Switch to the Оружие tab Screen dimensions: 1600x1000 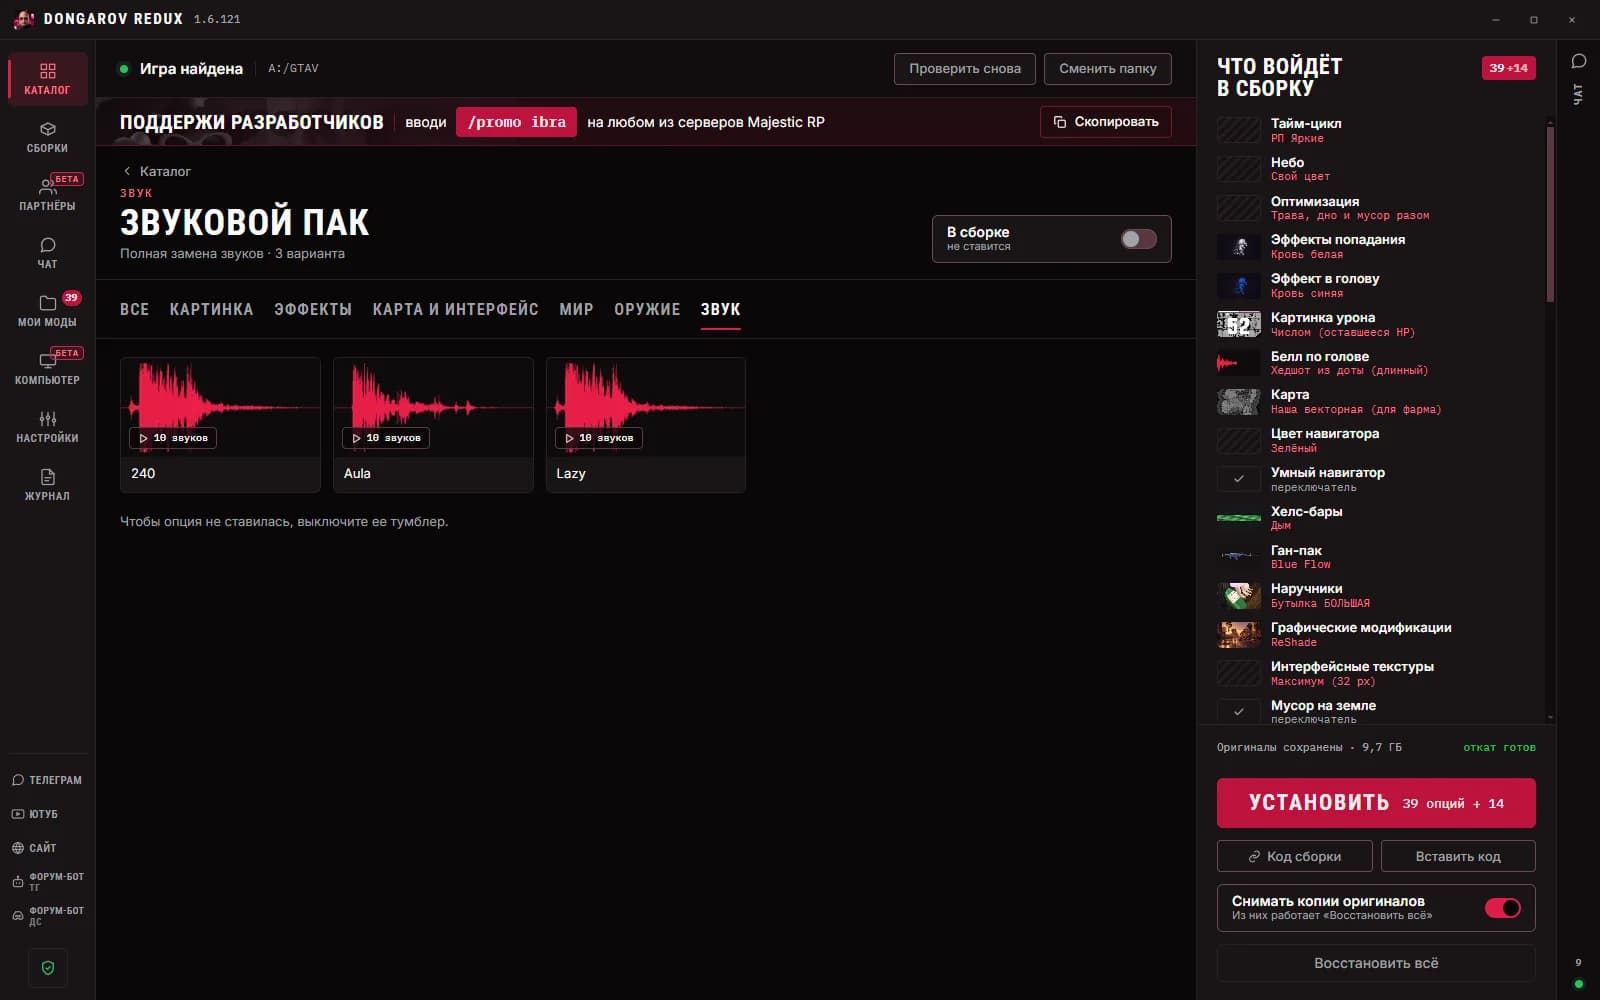pyautogui.click(x=647, y=310)
